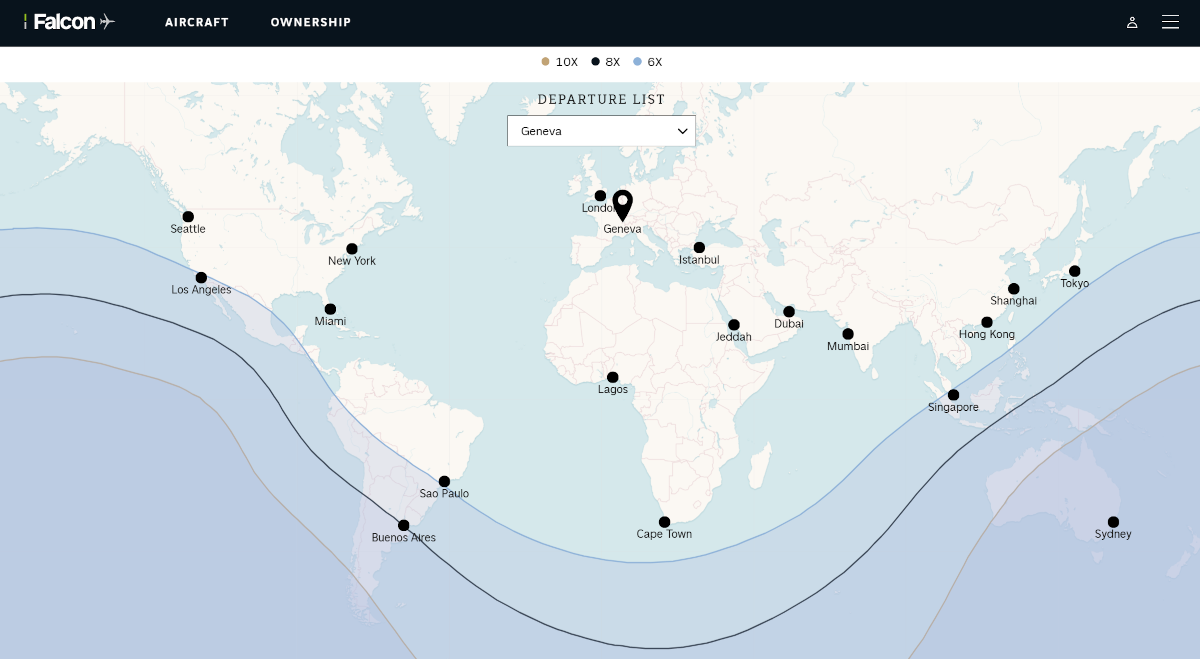Screen dimensions: 1200x659
Task: Select the Dubai marker on map
Action: [789, 311]
